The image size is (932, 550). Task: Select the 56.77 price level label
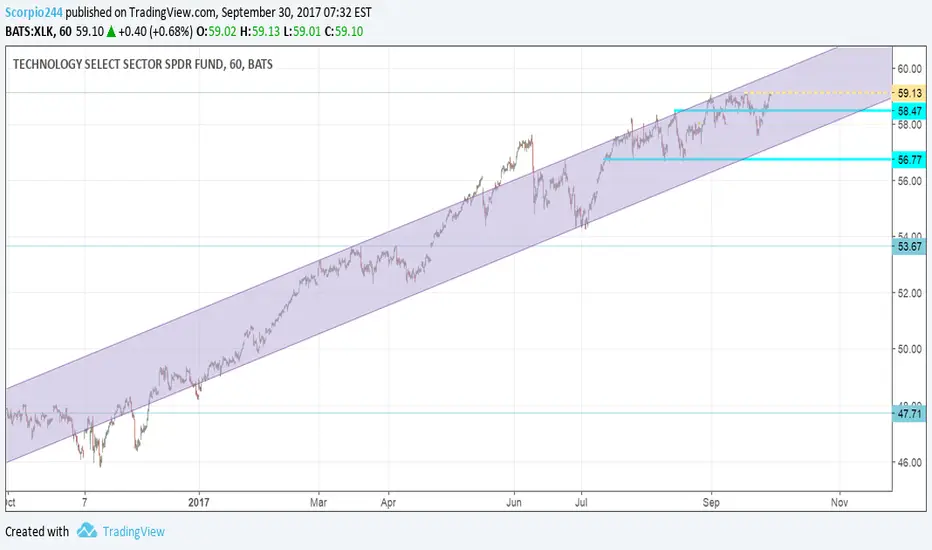click(909, 159)
